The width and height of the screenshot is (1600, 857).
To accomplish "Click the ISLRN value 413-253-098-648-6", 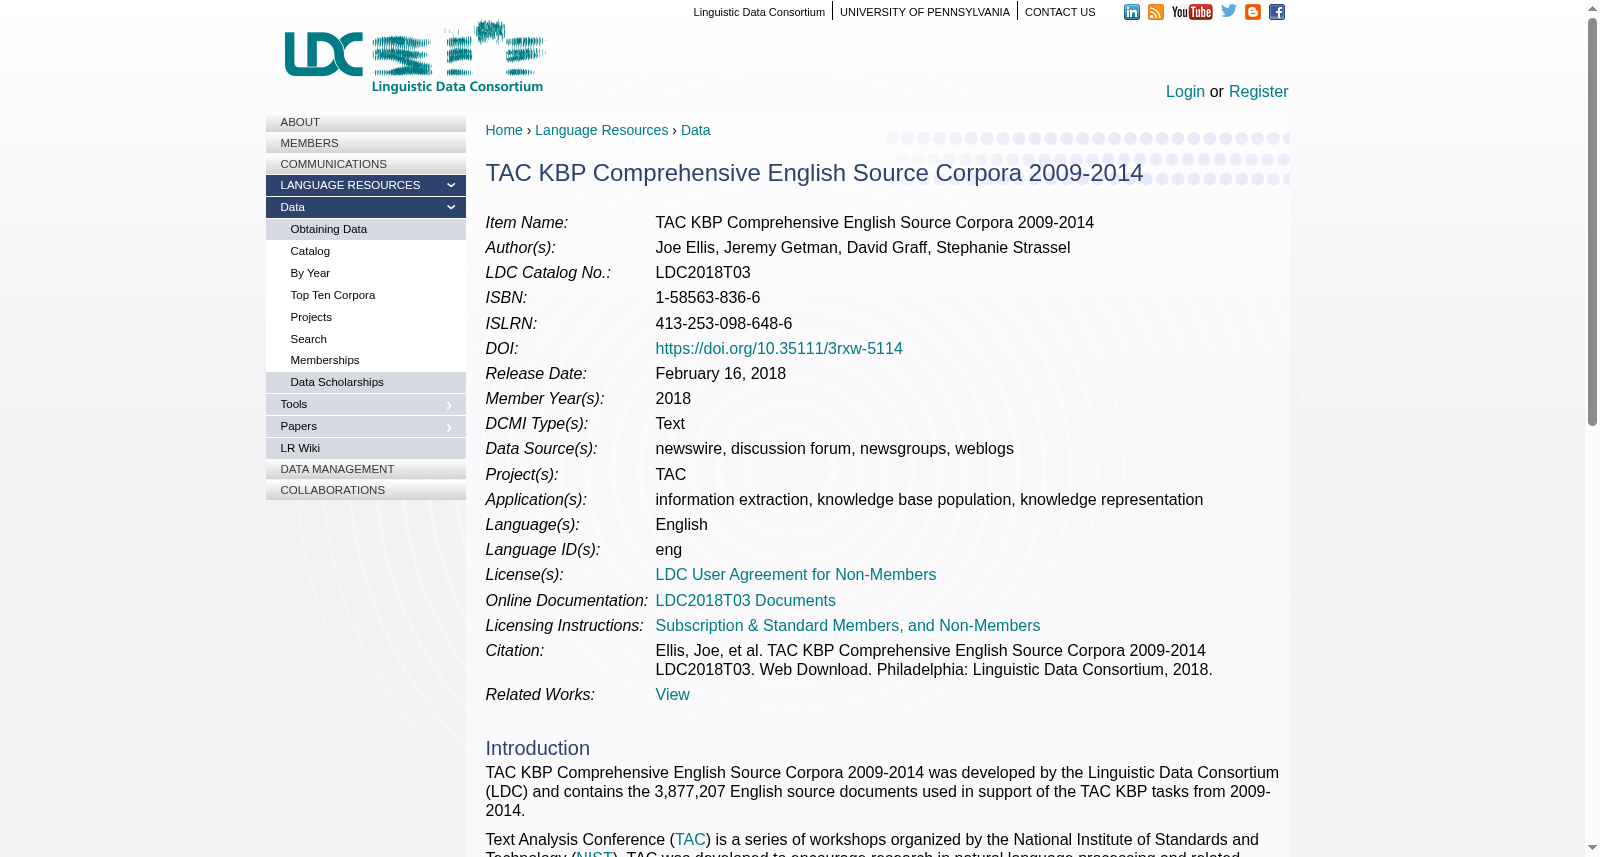I will pos(724,324).
